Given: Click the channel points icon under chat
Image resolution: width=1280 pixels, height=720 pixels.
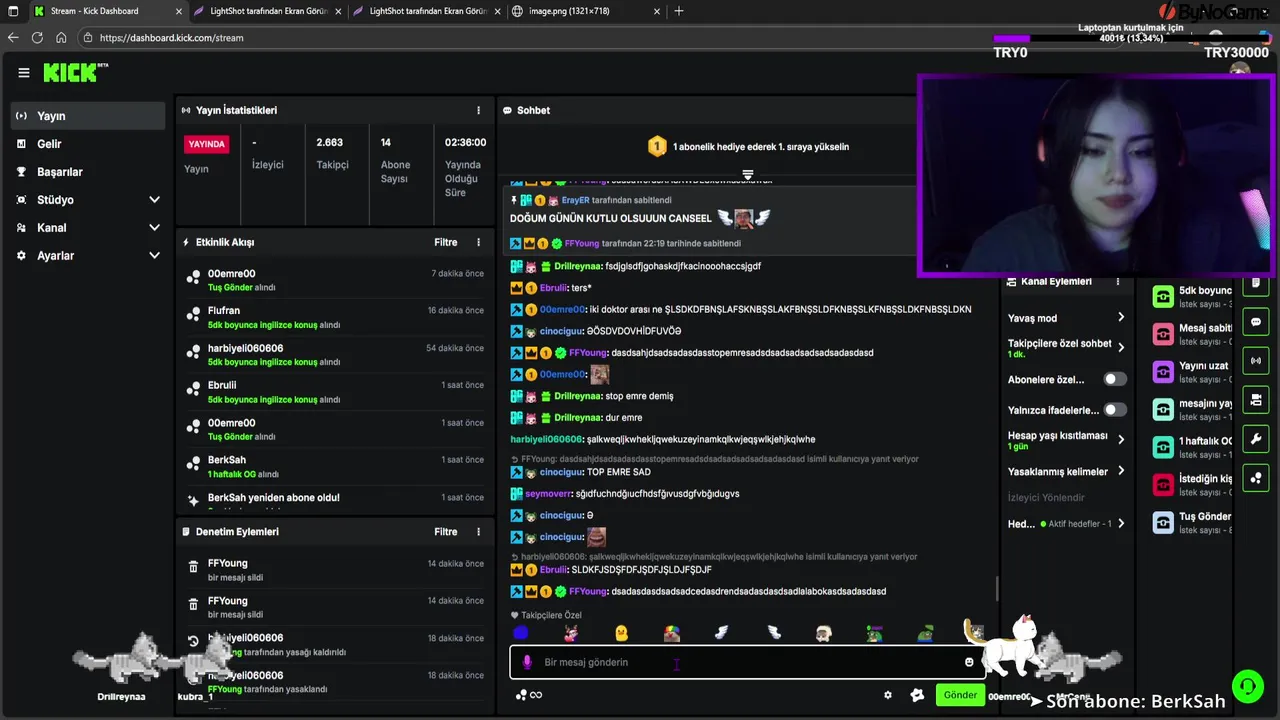Looking at the screenshot, I should click(x=521, y=695).
